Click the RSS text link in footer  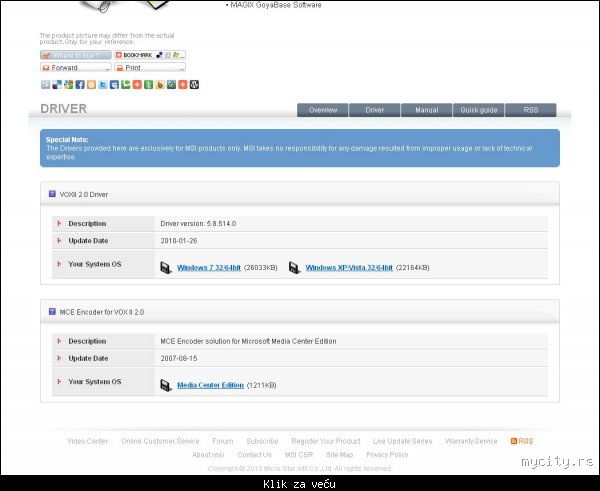point(526,441)
